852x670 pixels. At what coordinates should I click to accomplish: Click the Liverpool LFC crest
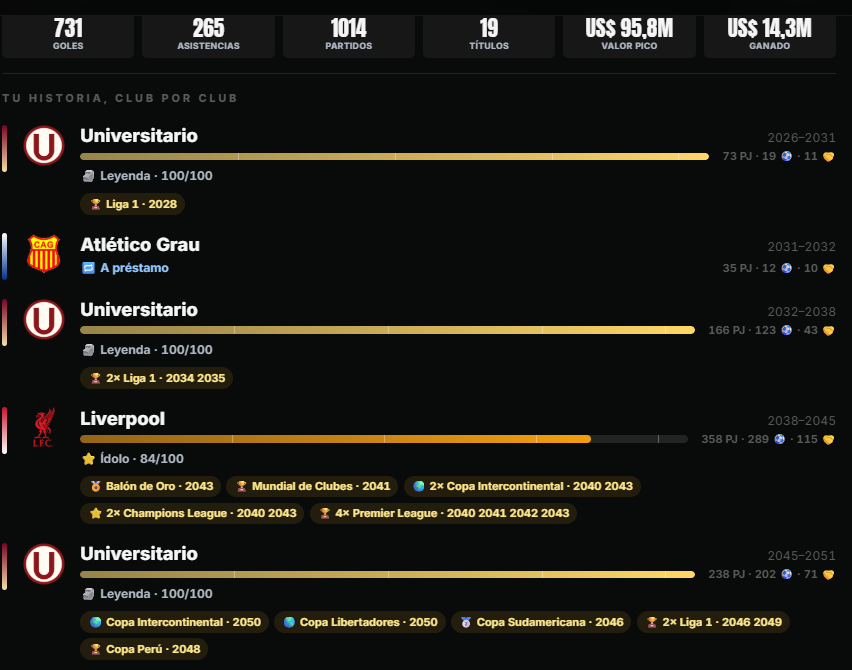(43, 428)
